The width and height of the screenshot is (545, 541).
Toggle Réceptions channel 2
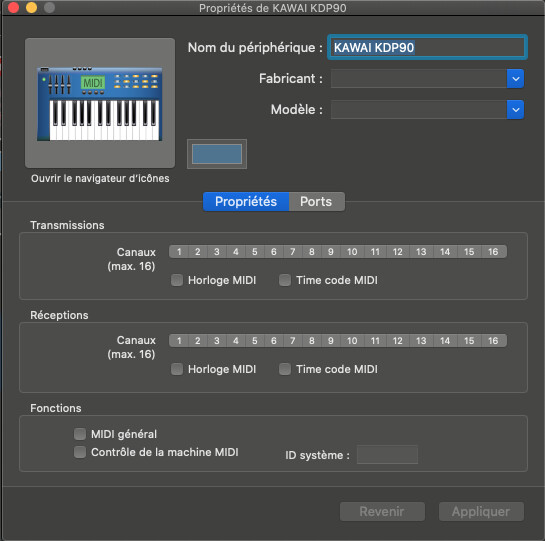pyautogui.click(x=198, y=341)
